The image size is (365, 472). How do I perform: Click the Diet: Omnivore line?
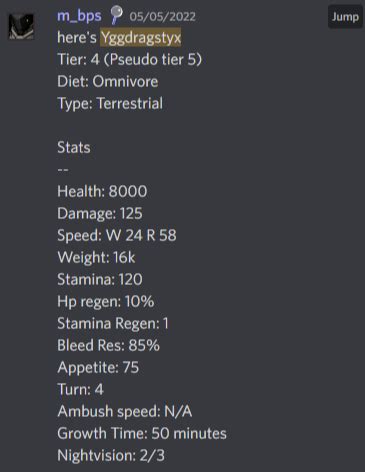(x=108, y=82)
